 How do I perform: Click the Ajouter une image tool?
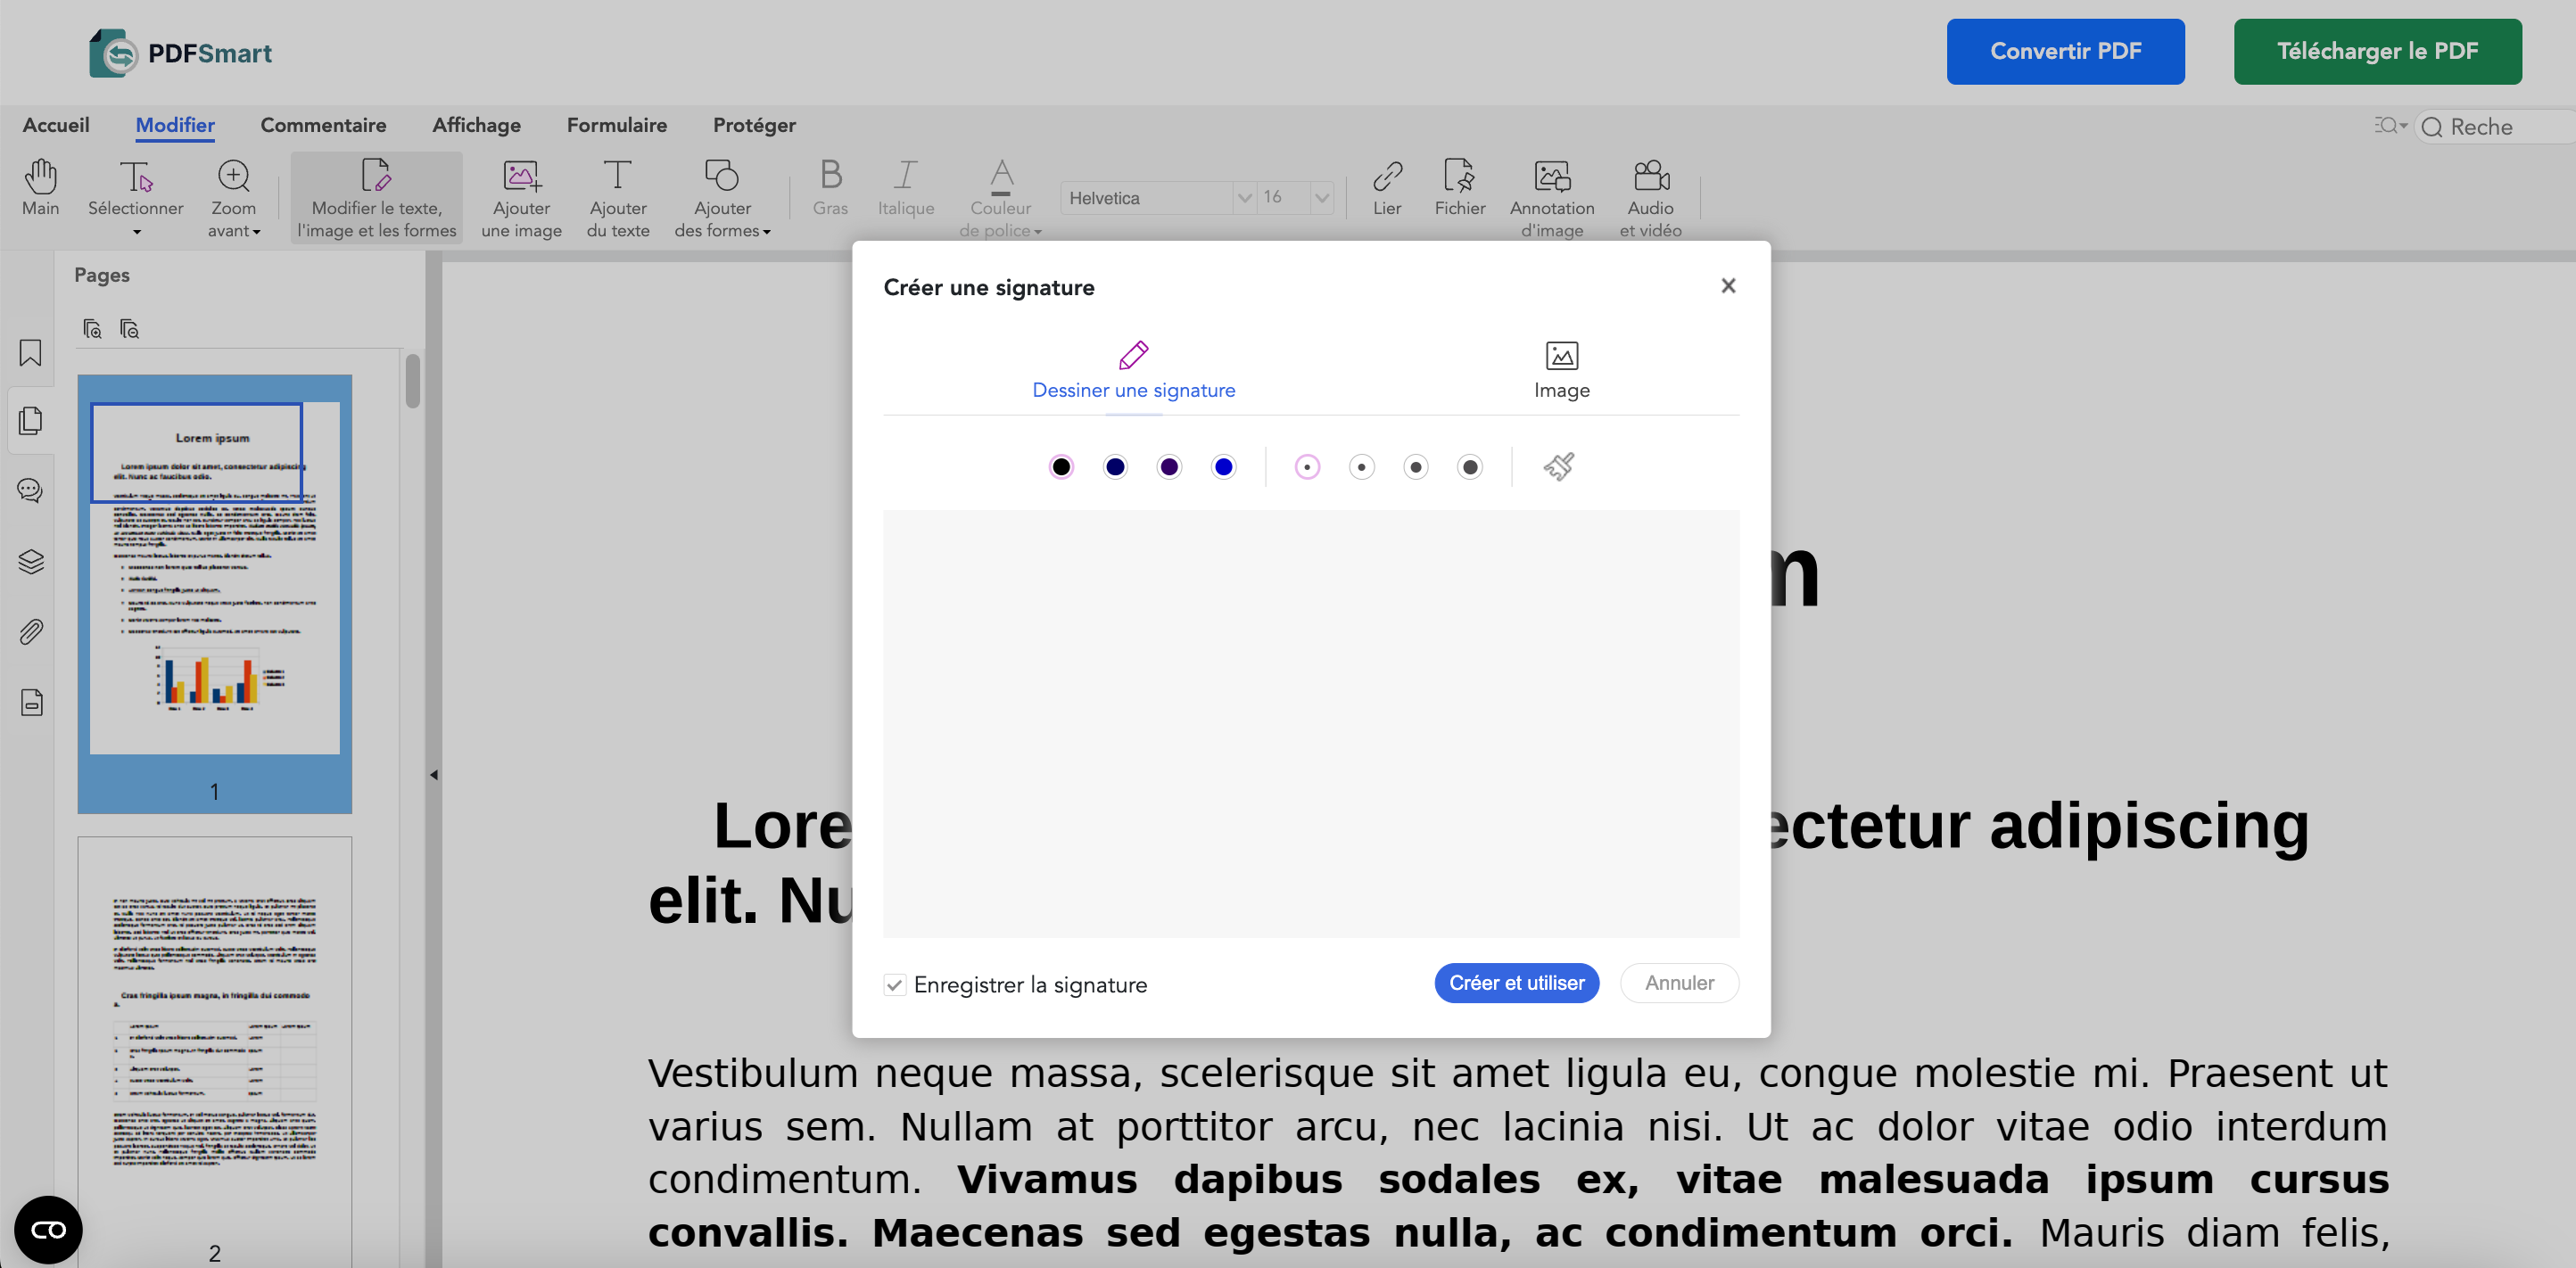coord(521,195)
